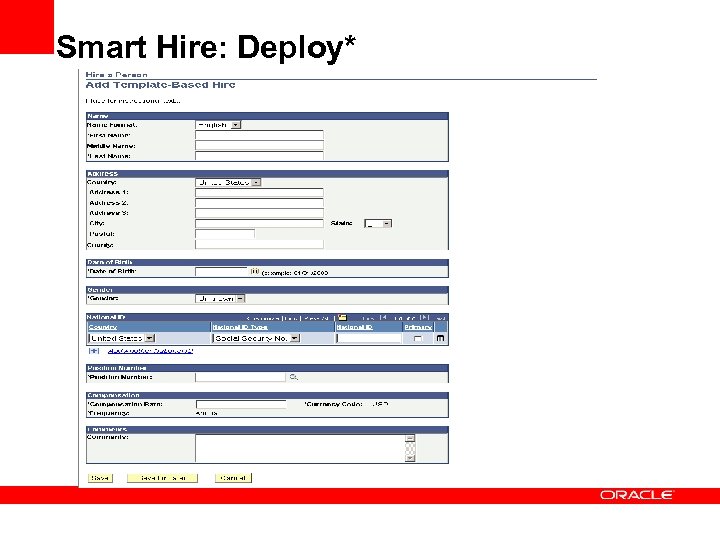Click the Last Name input field
Image resolution: width=720 pixels, height=540 pixels.
click(259, 156)
